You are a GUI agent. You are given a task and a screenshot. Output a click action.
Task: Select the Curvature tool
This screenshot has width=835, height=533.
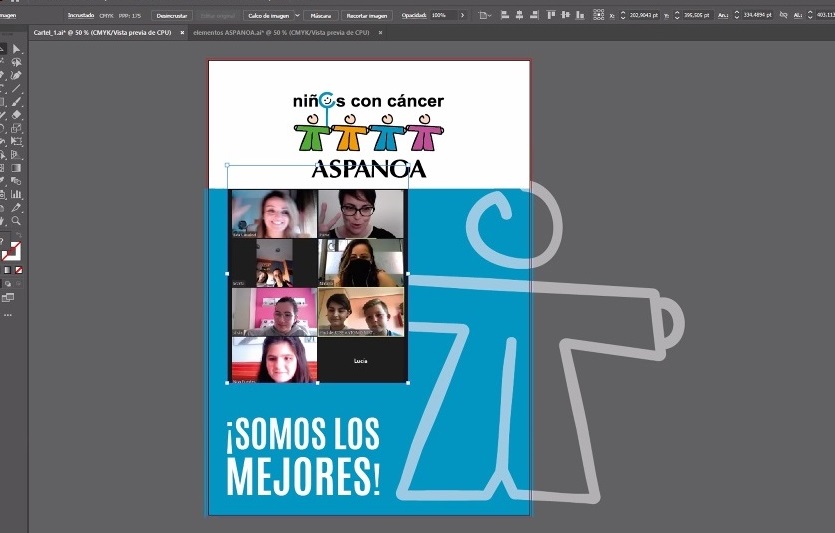click(17, 76)
